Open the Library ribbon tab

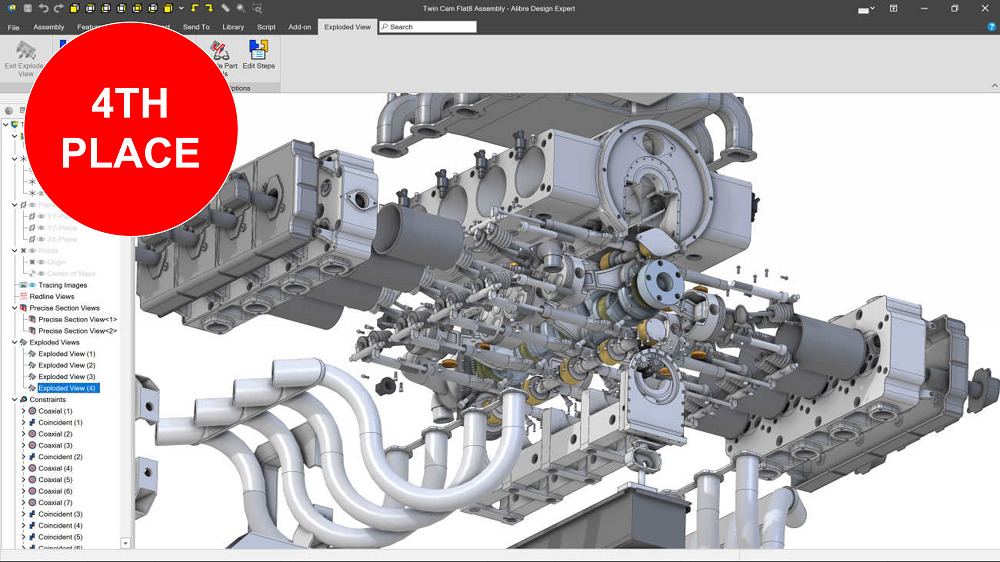coord(233,27)
